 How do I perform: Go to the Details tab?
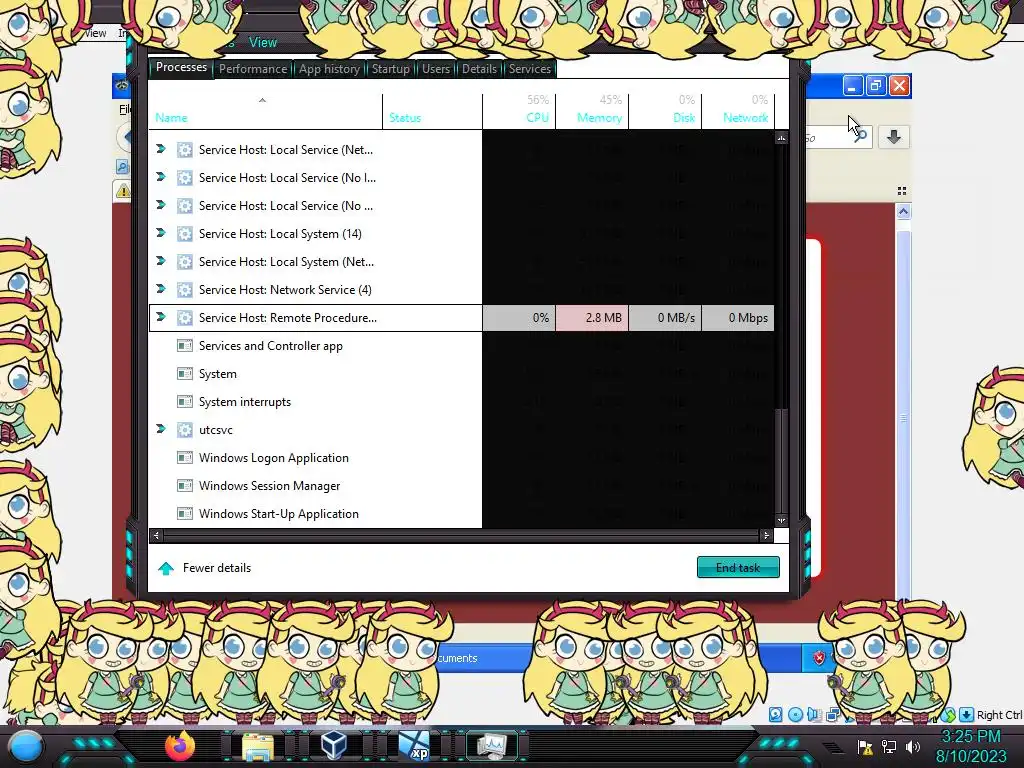479,69
